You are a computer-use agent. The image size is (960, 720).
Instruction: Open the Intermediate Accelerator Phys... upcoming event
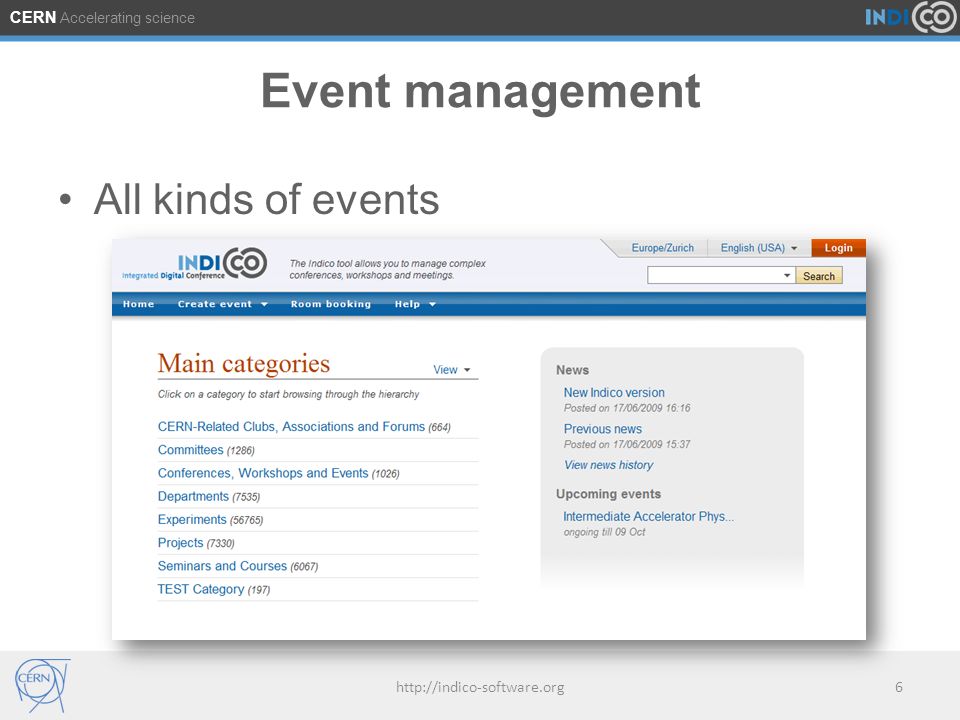point(648,517)
